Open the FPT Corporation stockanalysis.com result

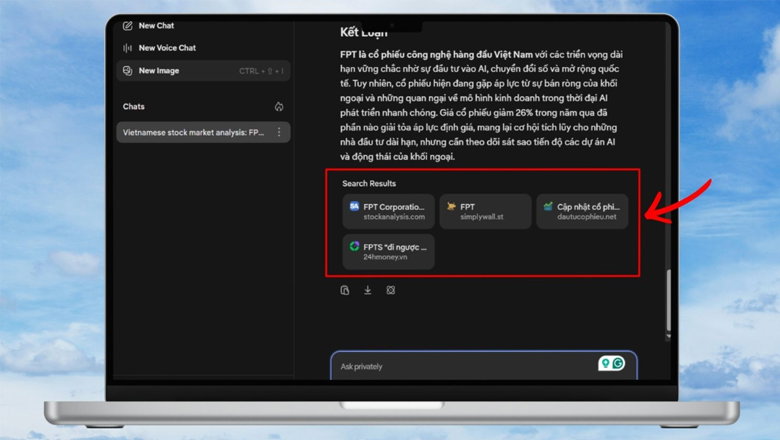pyautogui.click(x=389, y=211)
